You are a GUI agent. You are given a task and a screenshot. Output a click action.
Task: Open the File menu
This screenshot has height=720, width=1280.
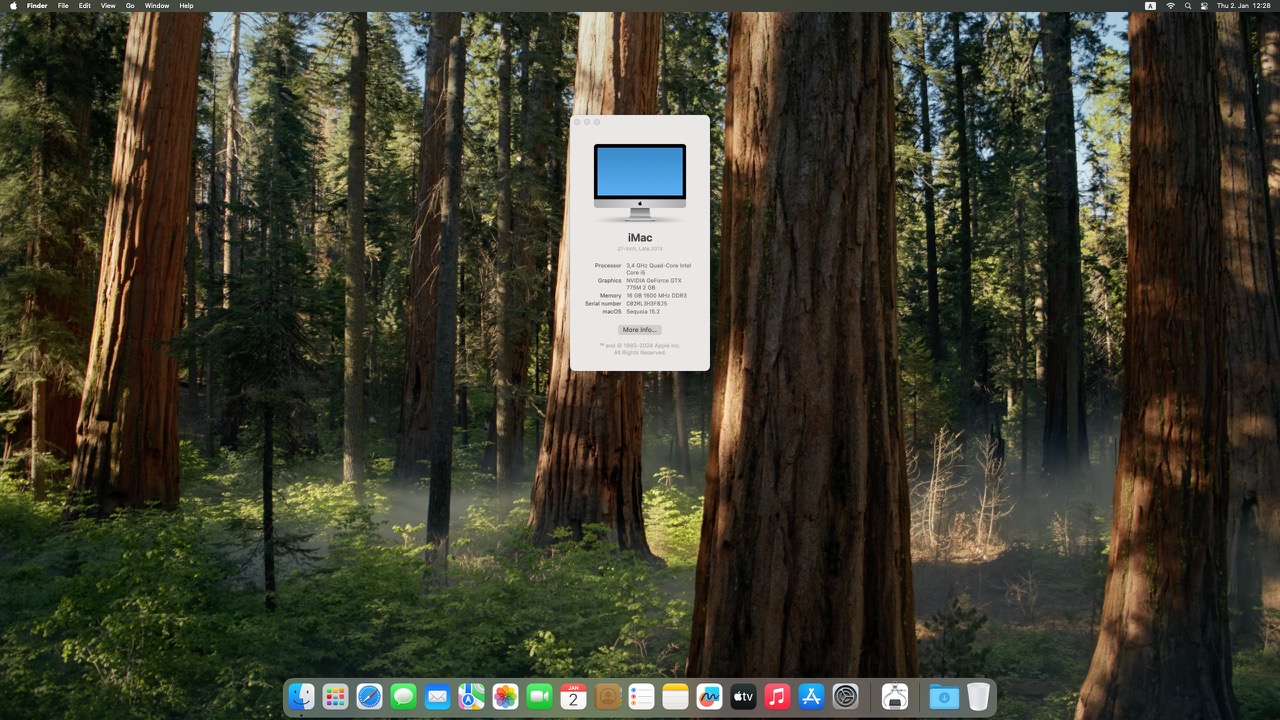point(63,6)
